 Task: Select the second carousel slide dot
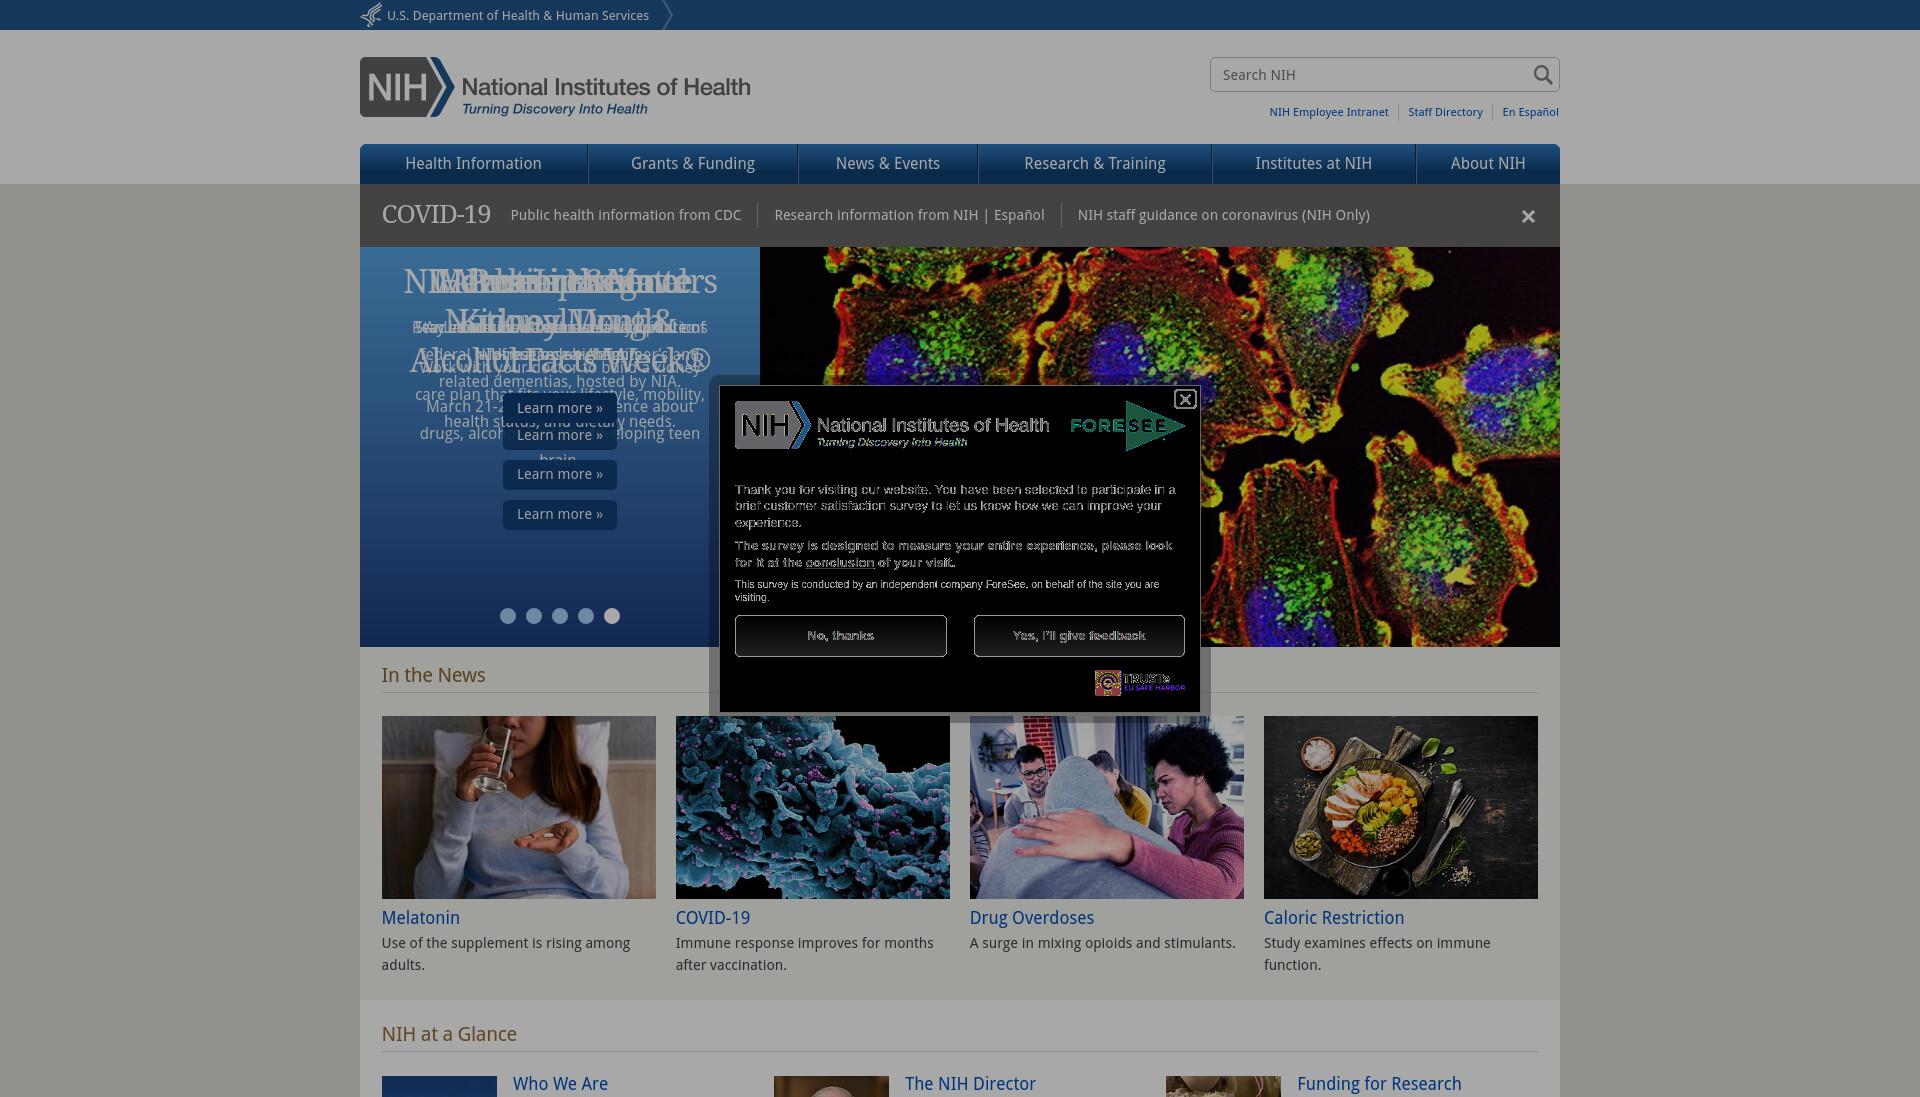pyautogui.click(x=534, y=616)
